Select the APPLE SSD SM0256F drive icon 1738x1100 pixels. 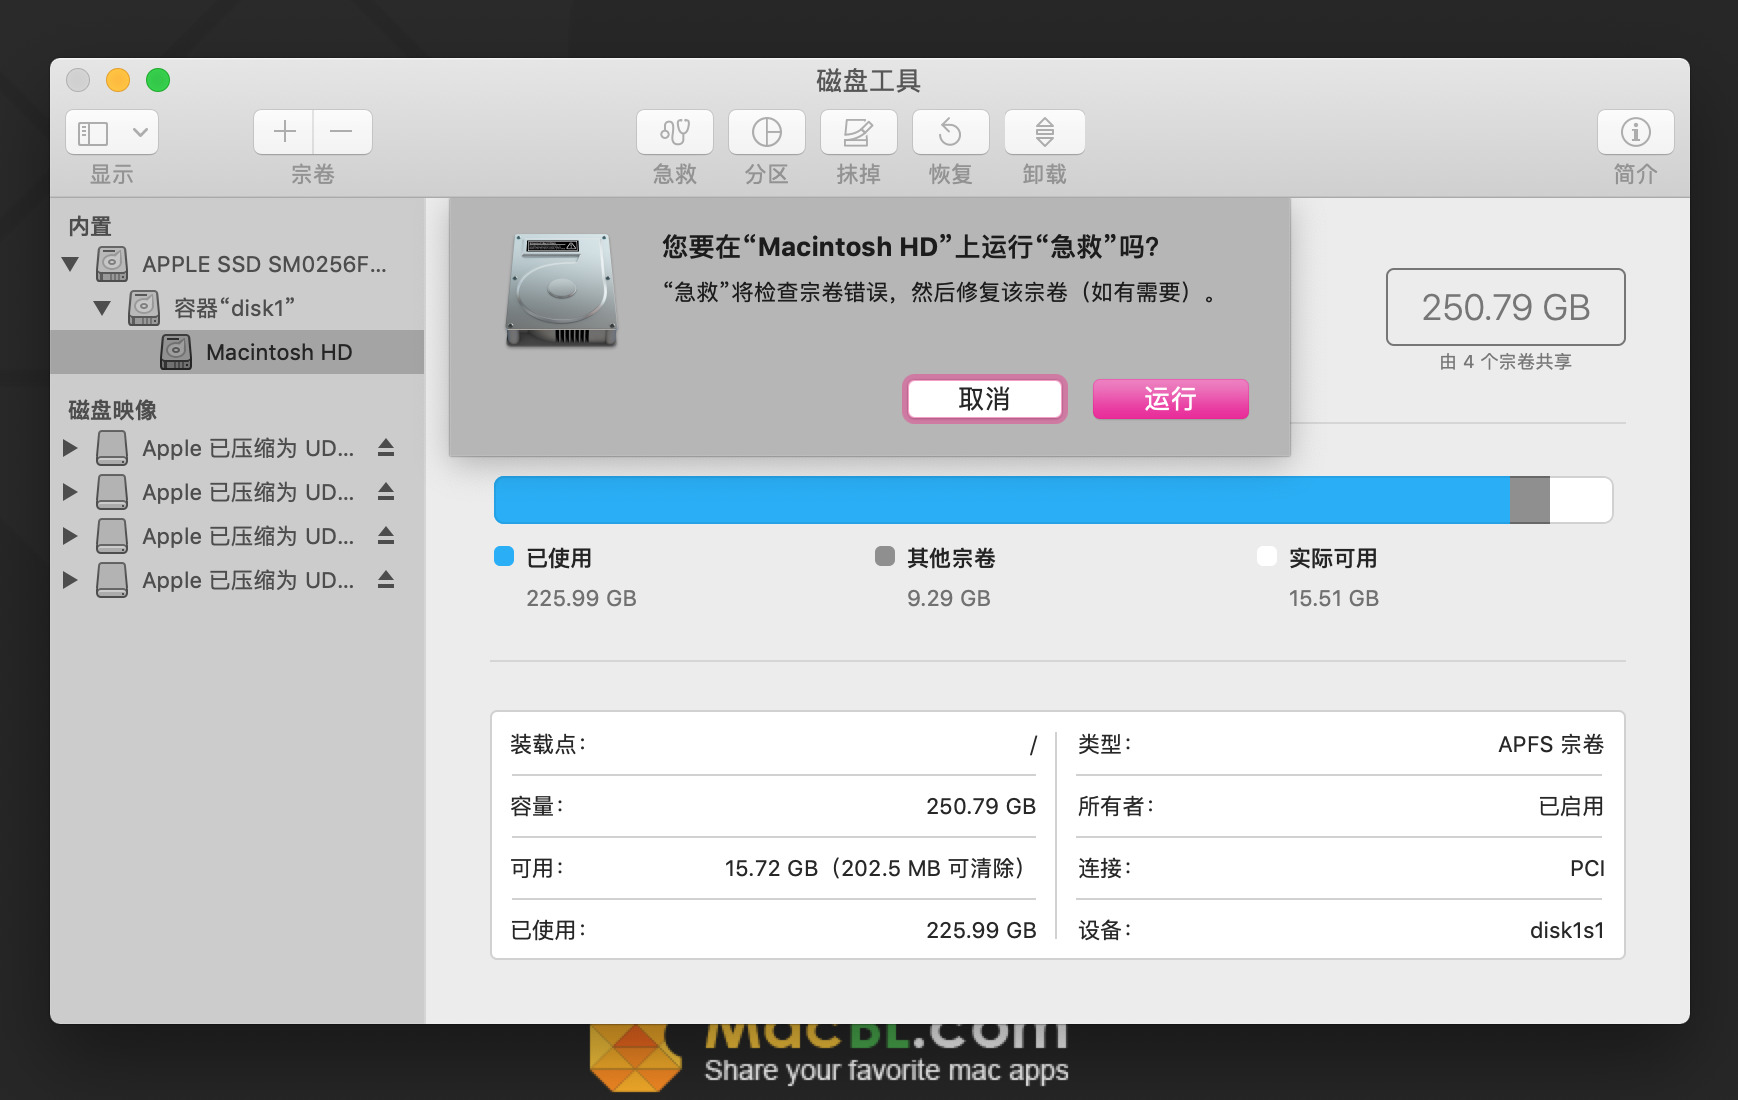point(112,264)
